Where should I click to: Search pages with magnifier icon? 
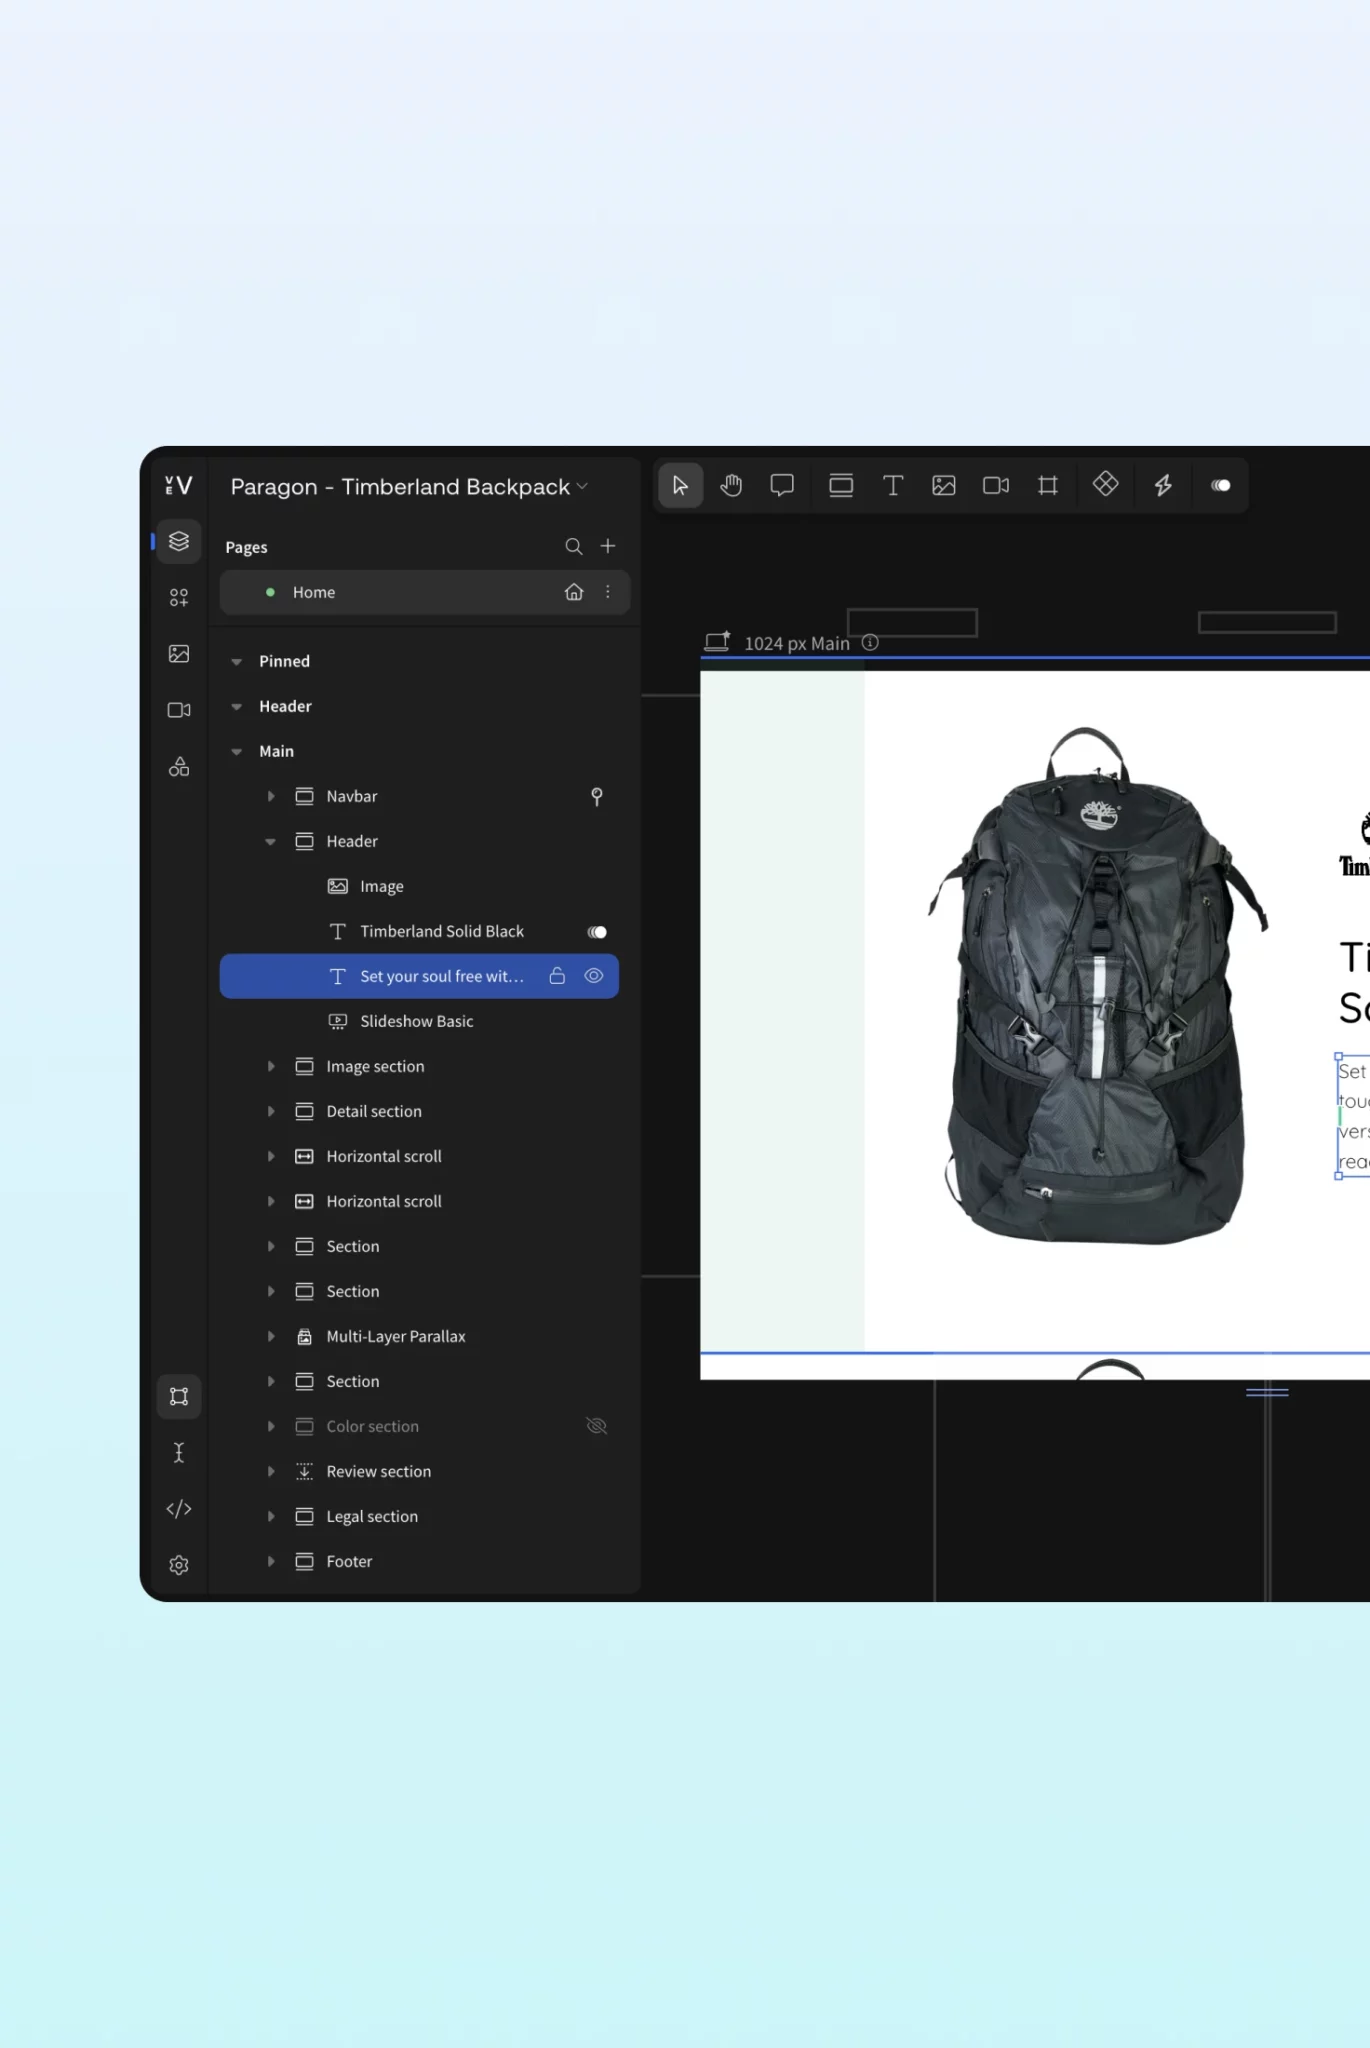(x=574, y=546)
